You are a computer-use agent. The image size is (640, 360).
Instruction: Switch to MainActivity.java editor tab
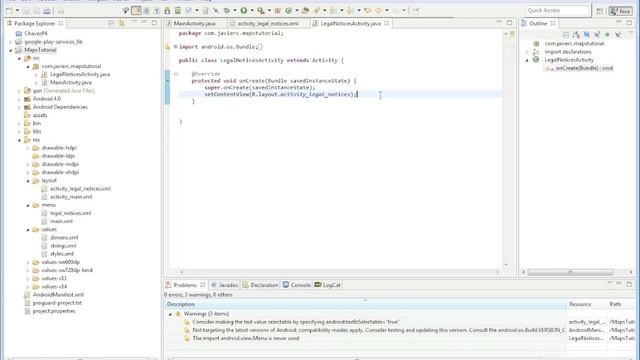tap(194, 24)
